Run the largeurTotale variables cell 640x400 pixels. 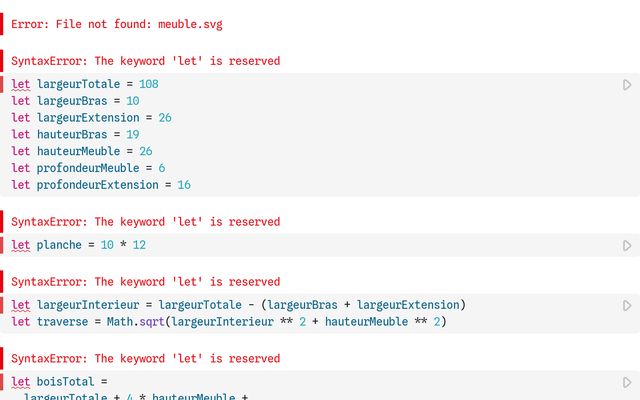pyautogui.click(x=627, y=85)
